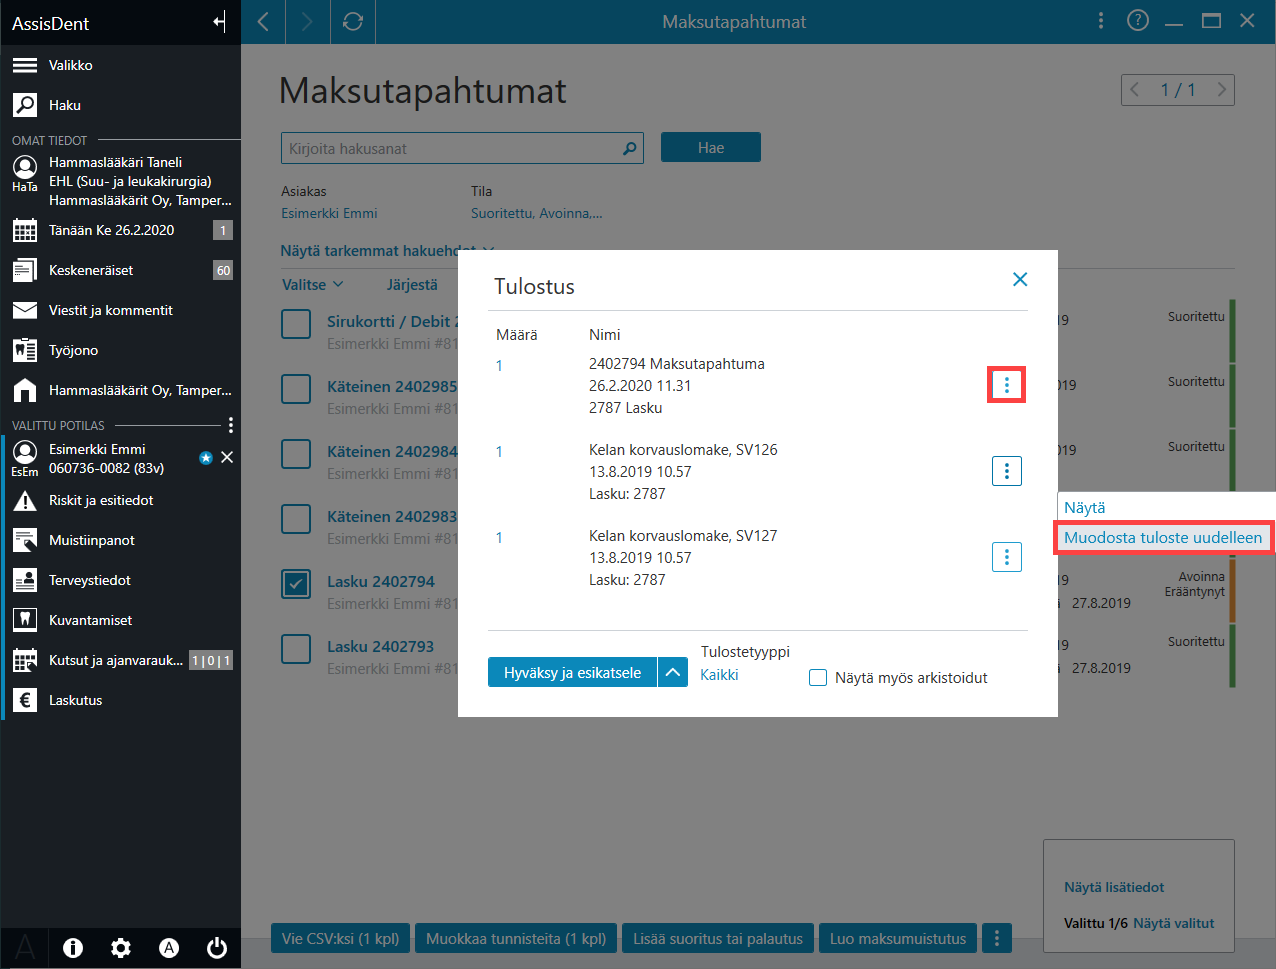
Task: Check the Lasku 2402793 checkbox
Action: pos(296,649)
